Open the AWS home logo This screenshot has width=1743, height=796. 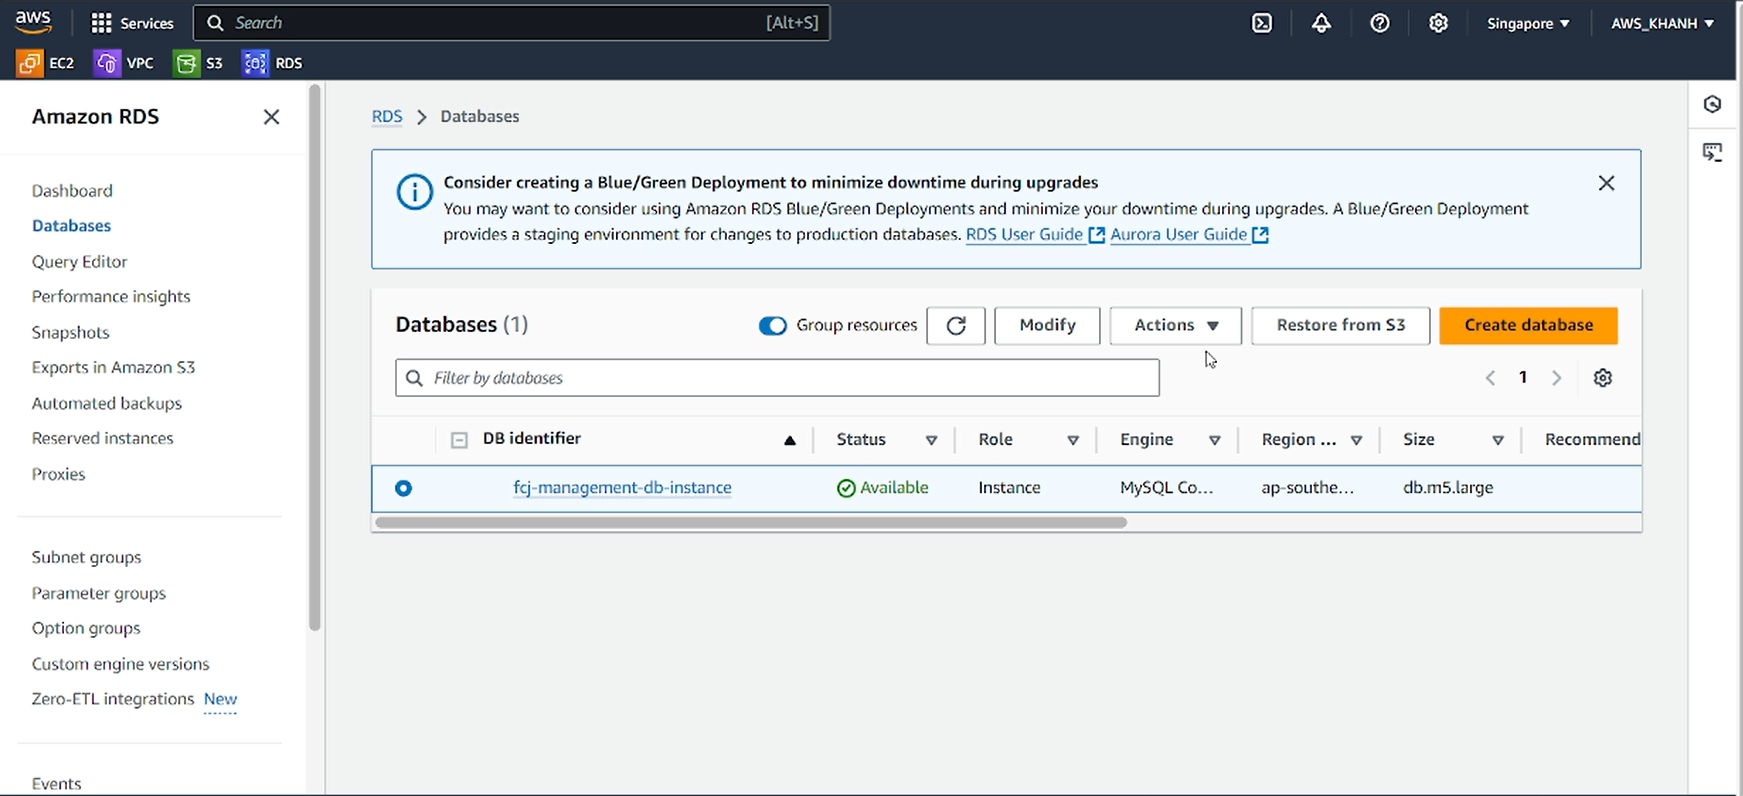pos(33,22)
